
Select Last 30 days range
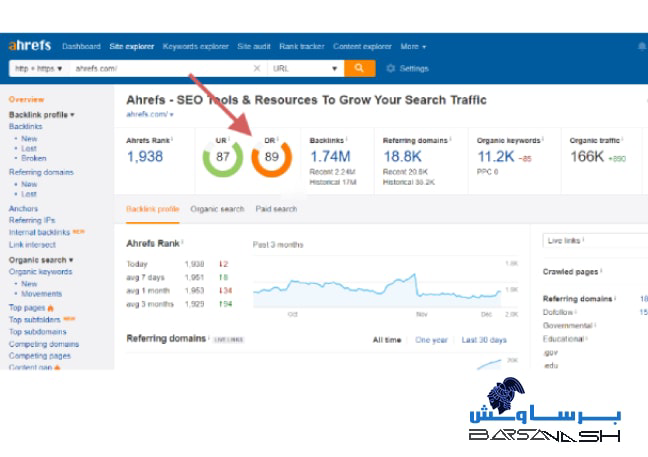click(483, 340)
